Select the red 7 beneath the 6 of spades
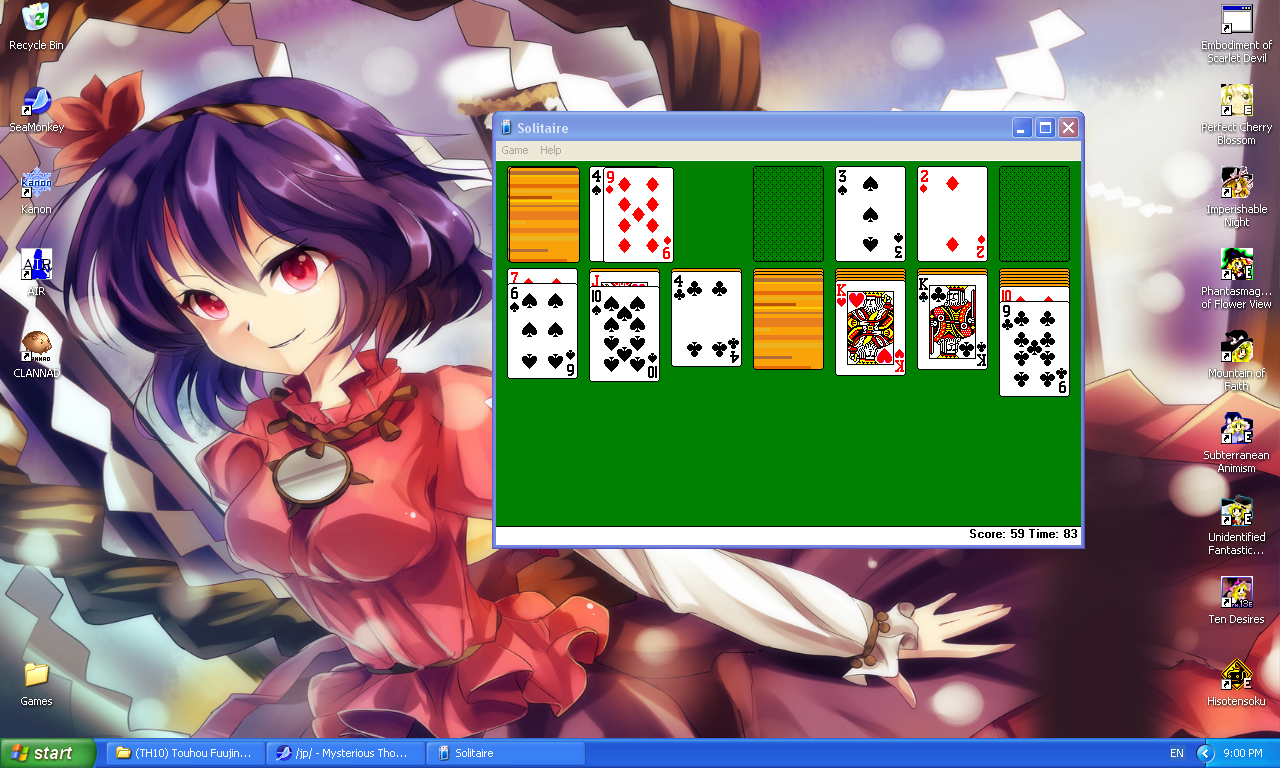The height and width of the screenshot is (768, 1280). (x=543, y=276)
